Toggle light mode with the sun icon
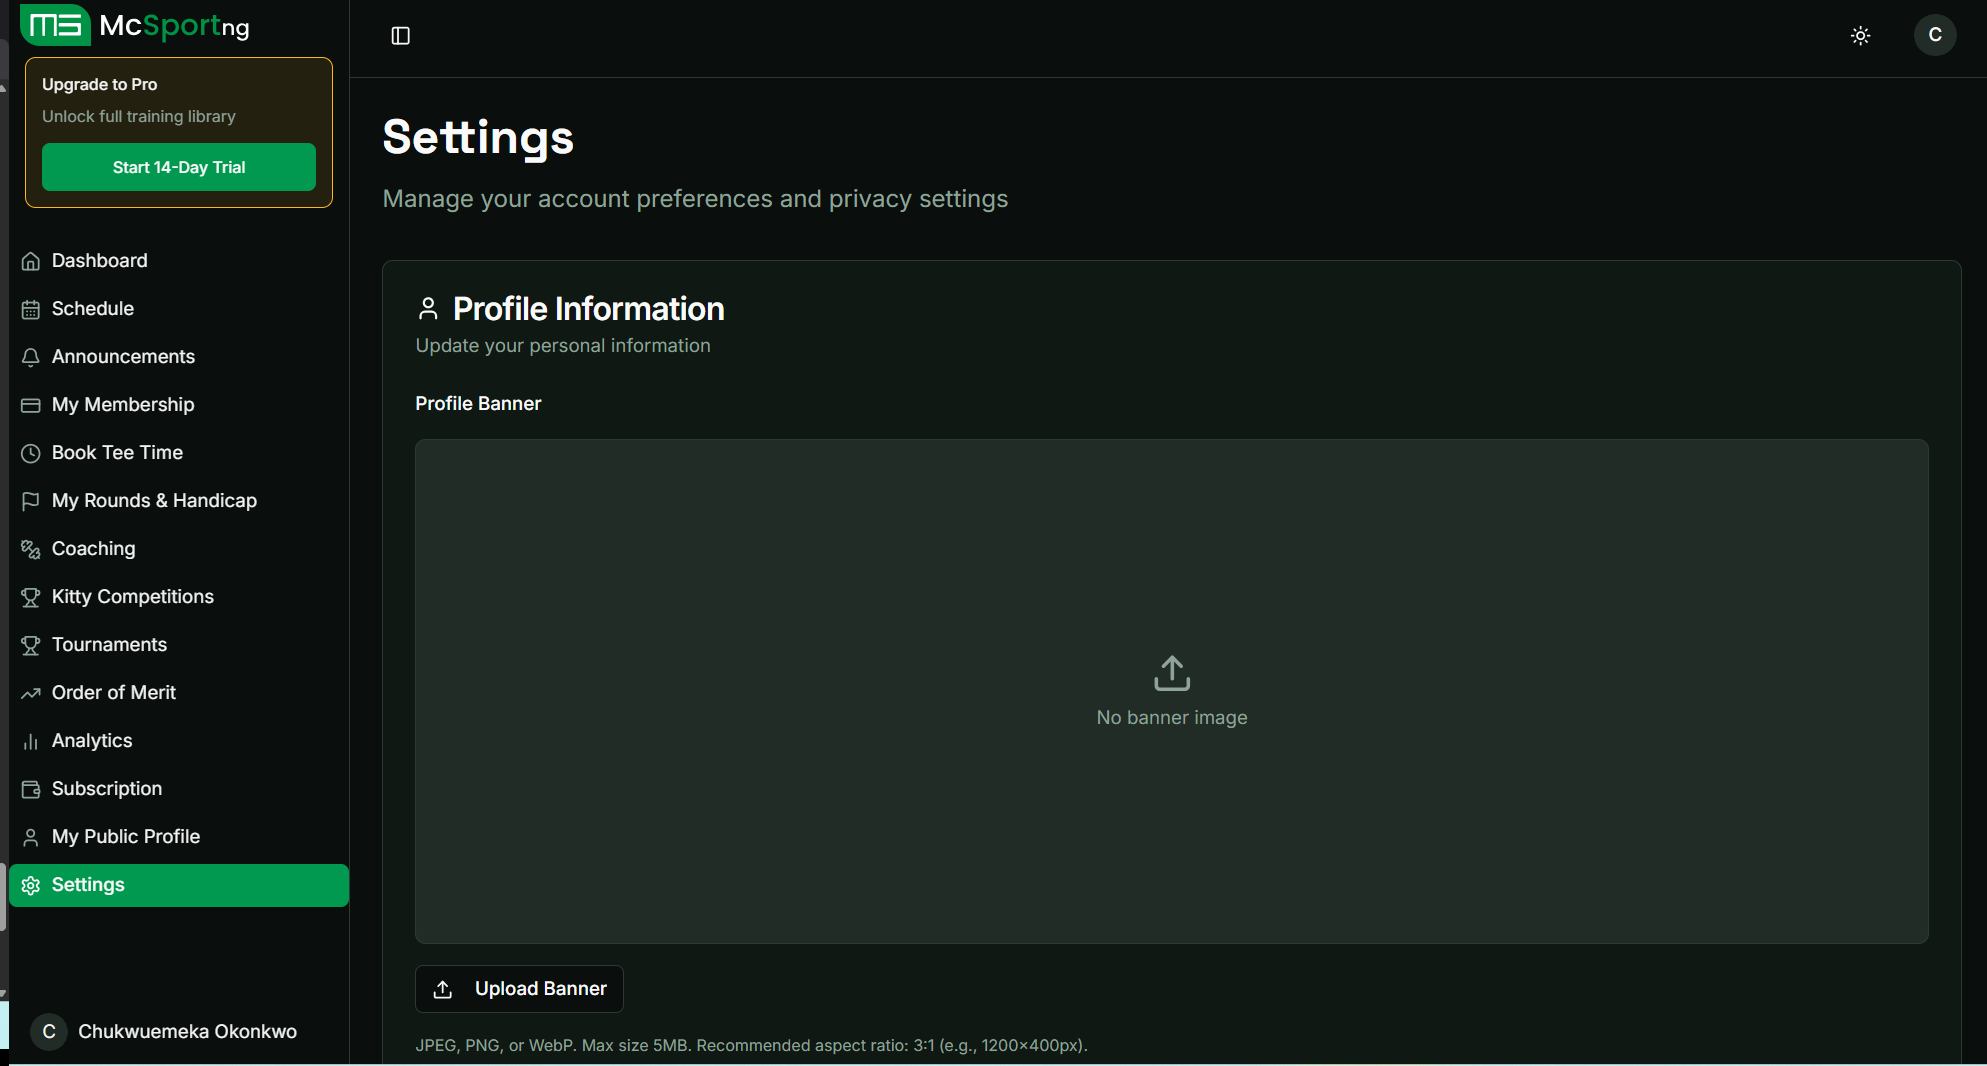 coord(1861,35)
